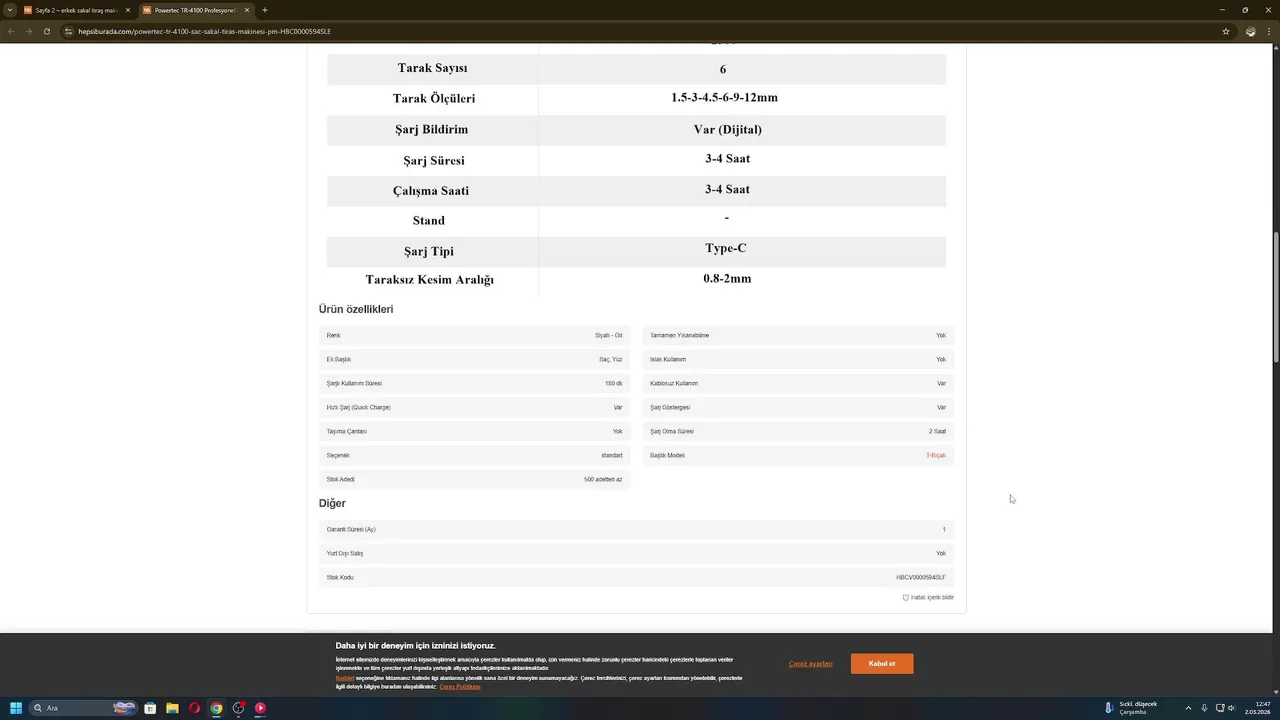Click the 'Kablosuz Kullanım' row

798,383
